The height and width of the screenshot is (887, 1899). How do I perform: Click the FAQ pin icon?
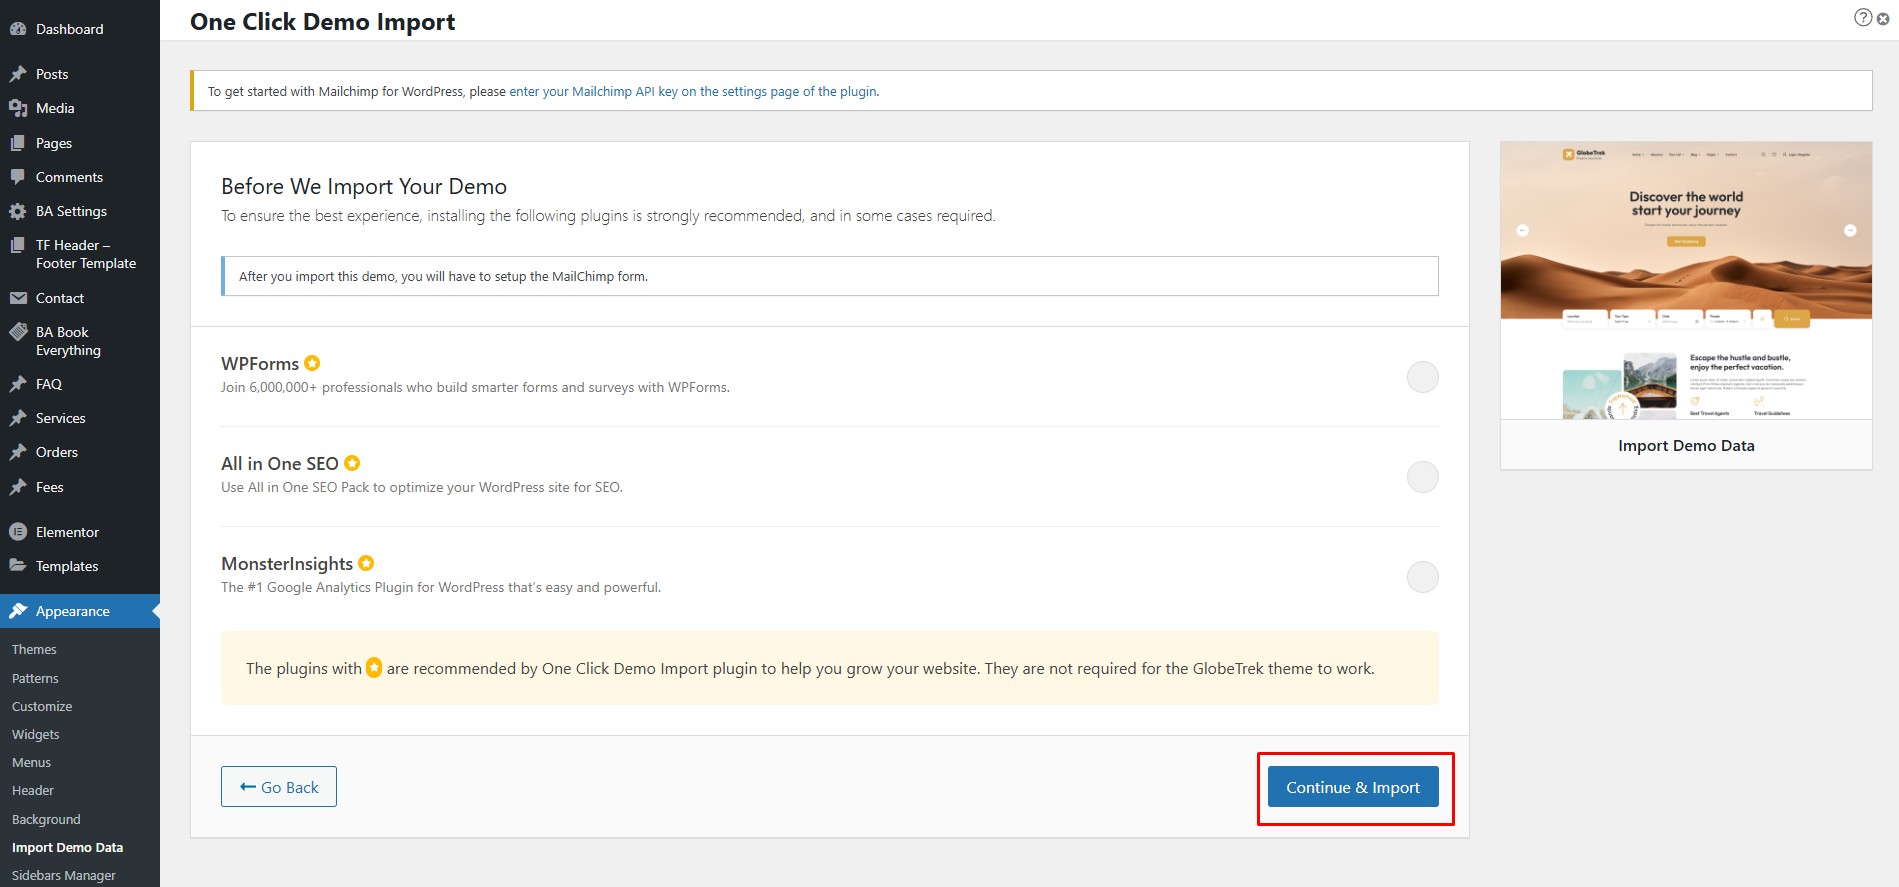pos(18,384)
